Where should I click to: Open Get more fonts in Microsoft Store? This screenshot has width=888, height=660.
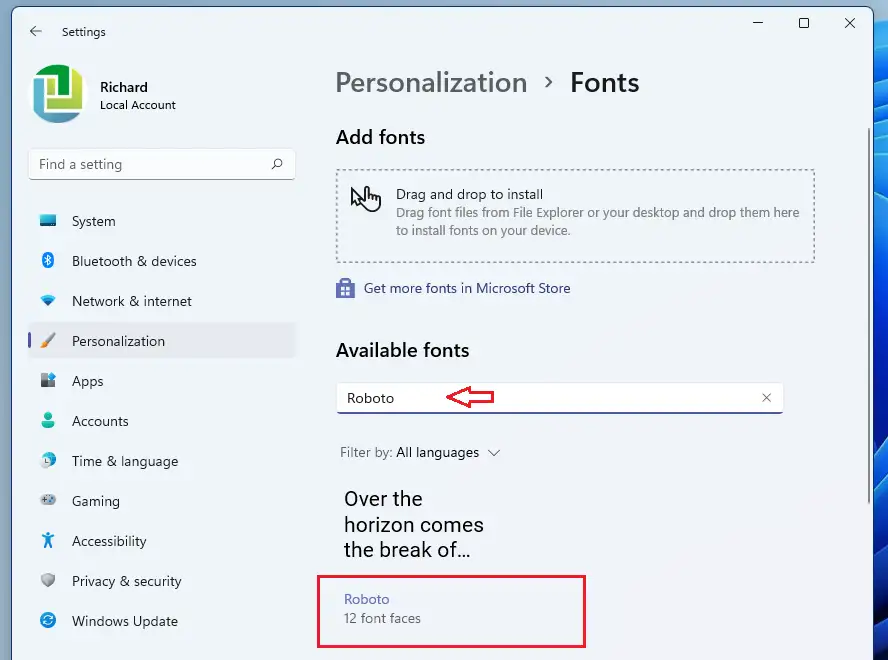[467, 288]
